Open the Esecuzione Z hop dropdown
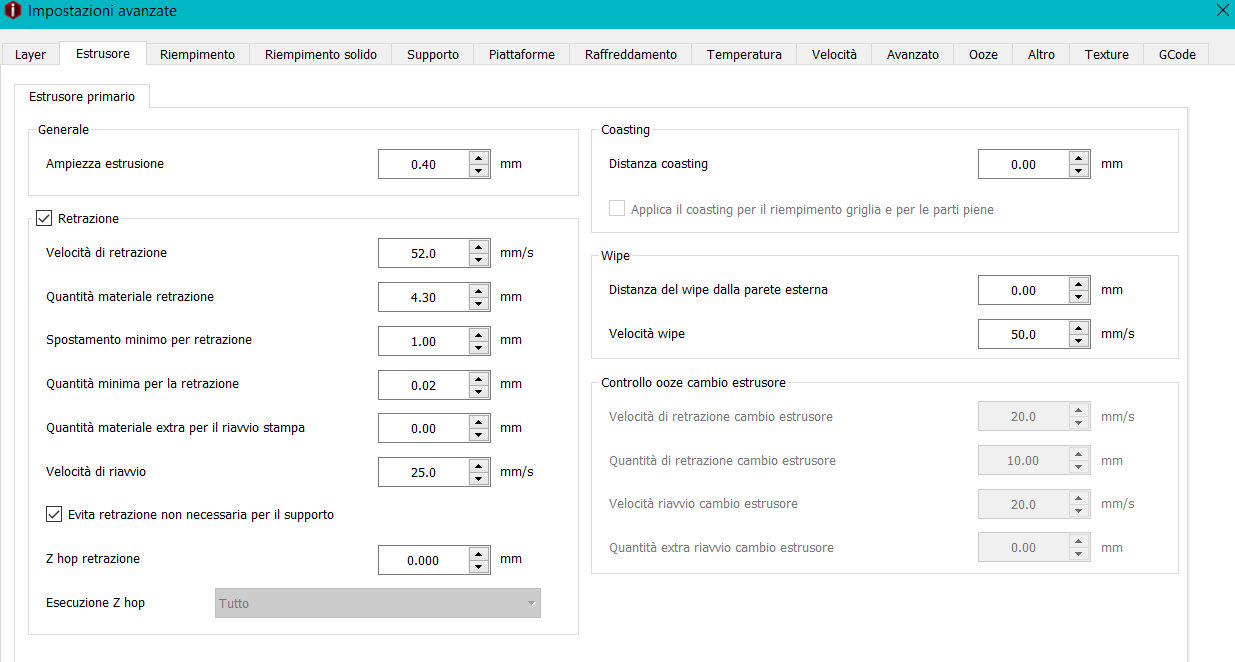1235x662 pixels. [377, 603]
